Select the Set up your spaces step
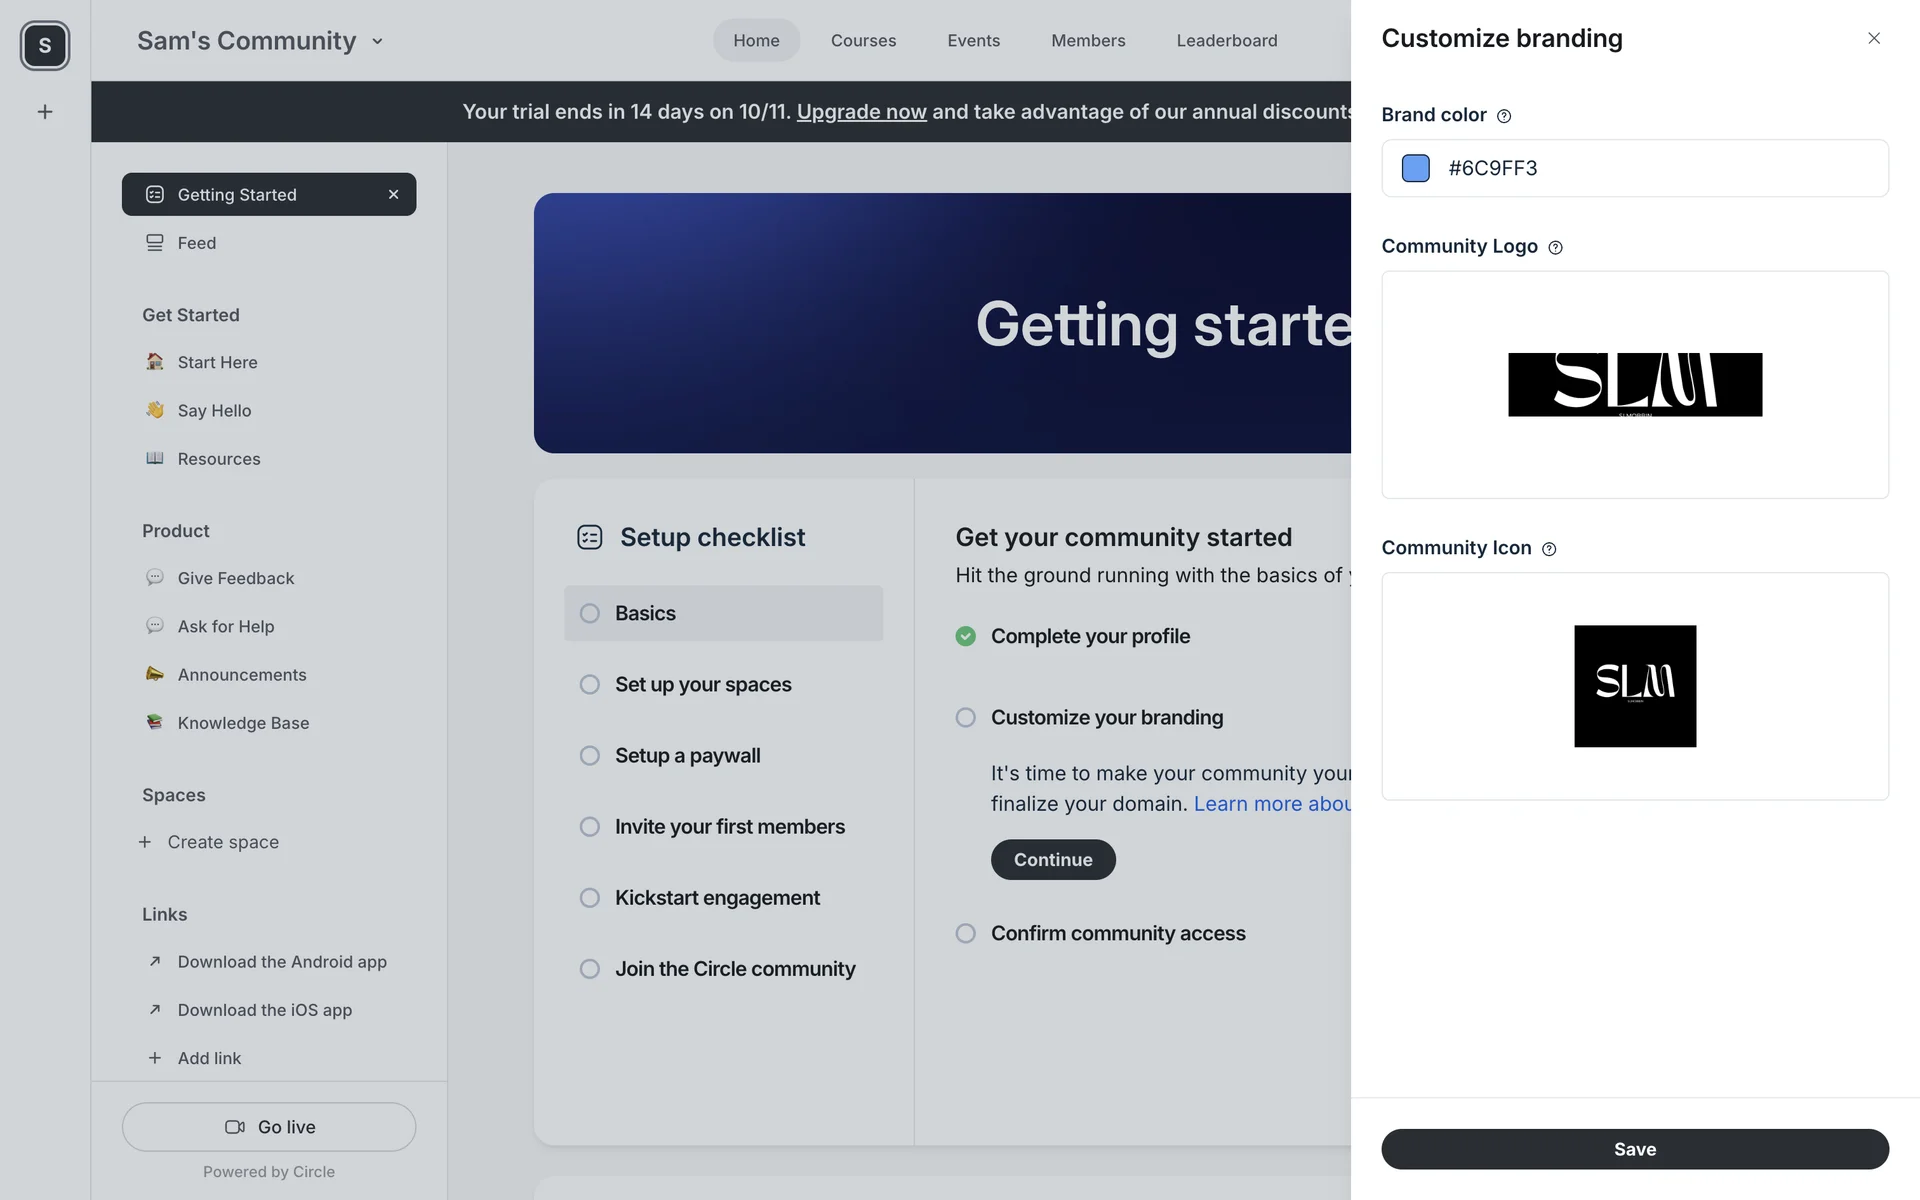 (703, 685)
